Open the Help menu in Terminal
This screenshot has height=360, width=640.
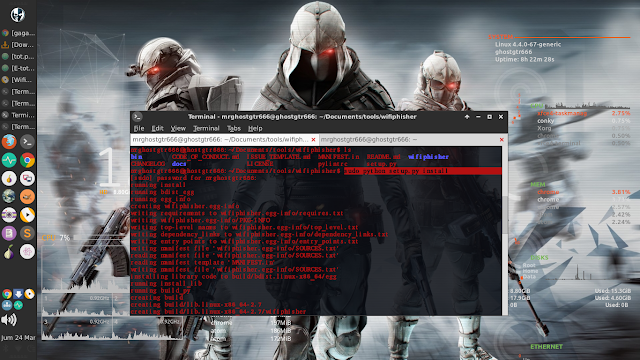[x=255, y=128]
